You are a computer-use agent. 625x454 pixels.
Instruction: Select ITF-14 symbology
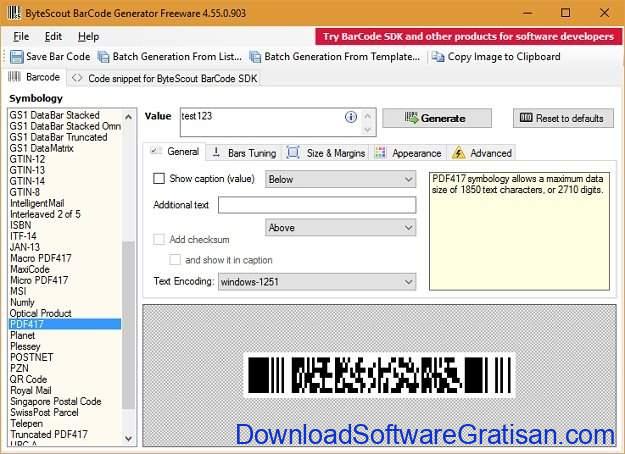[24, 236]
